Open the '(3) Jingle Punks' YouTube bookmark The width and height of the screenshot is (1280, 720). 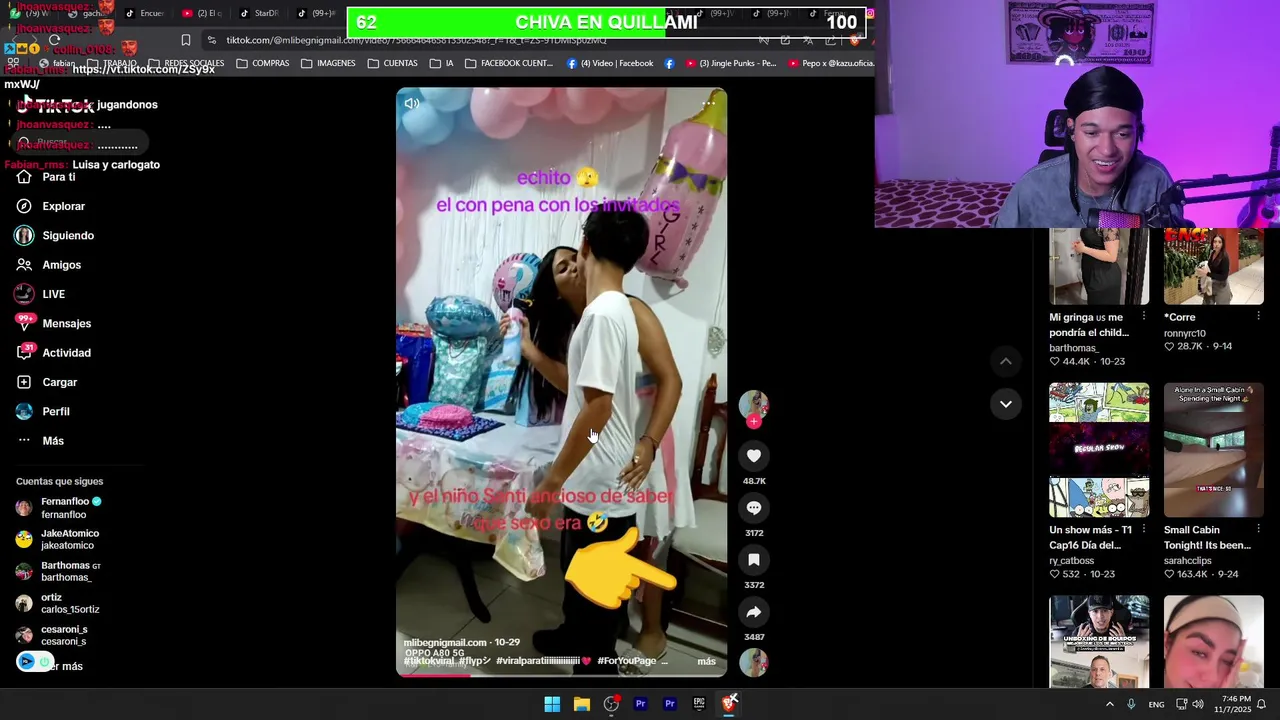(730, 63)
